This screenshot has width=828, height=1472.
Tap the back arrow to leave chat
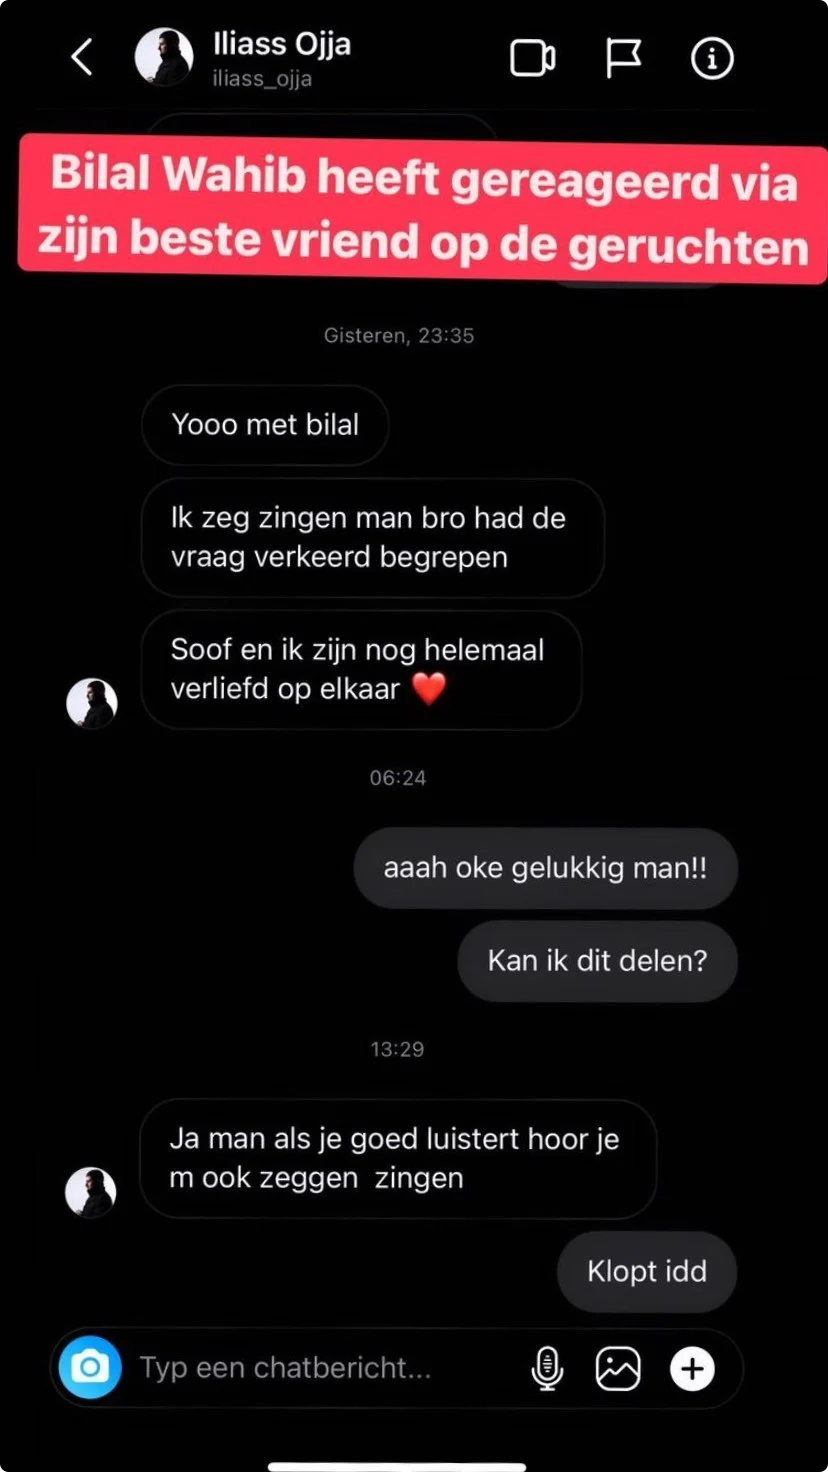[82, 58]
